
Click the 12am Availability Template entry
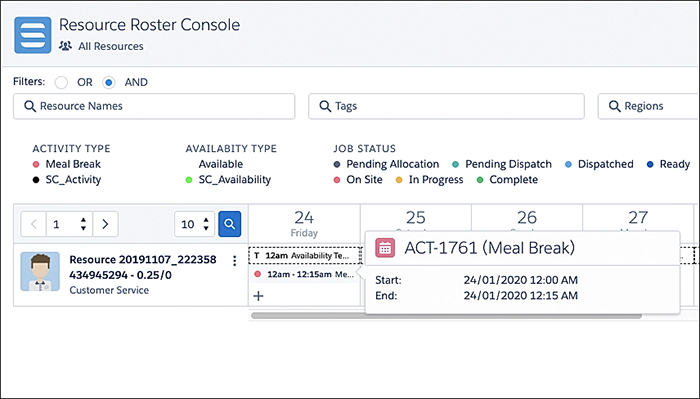304,256
